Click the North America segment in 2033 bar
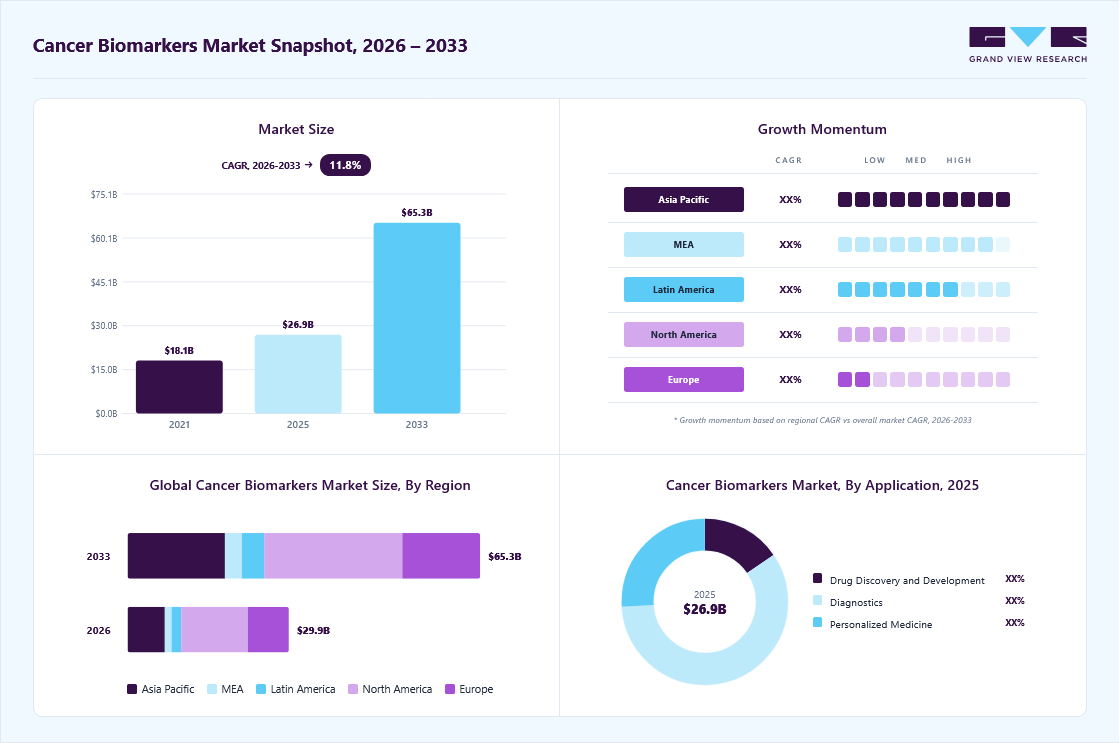1120x743 pixels. 333,556
